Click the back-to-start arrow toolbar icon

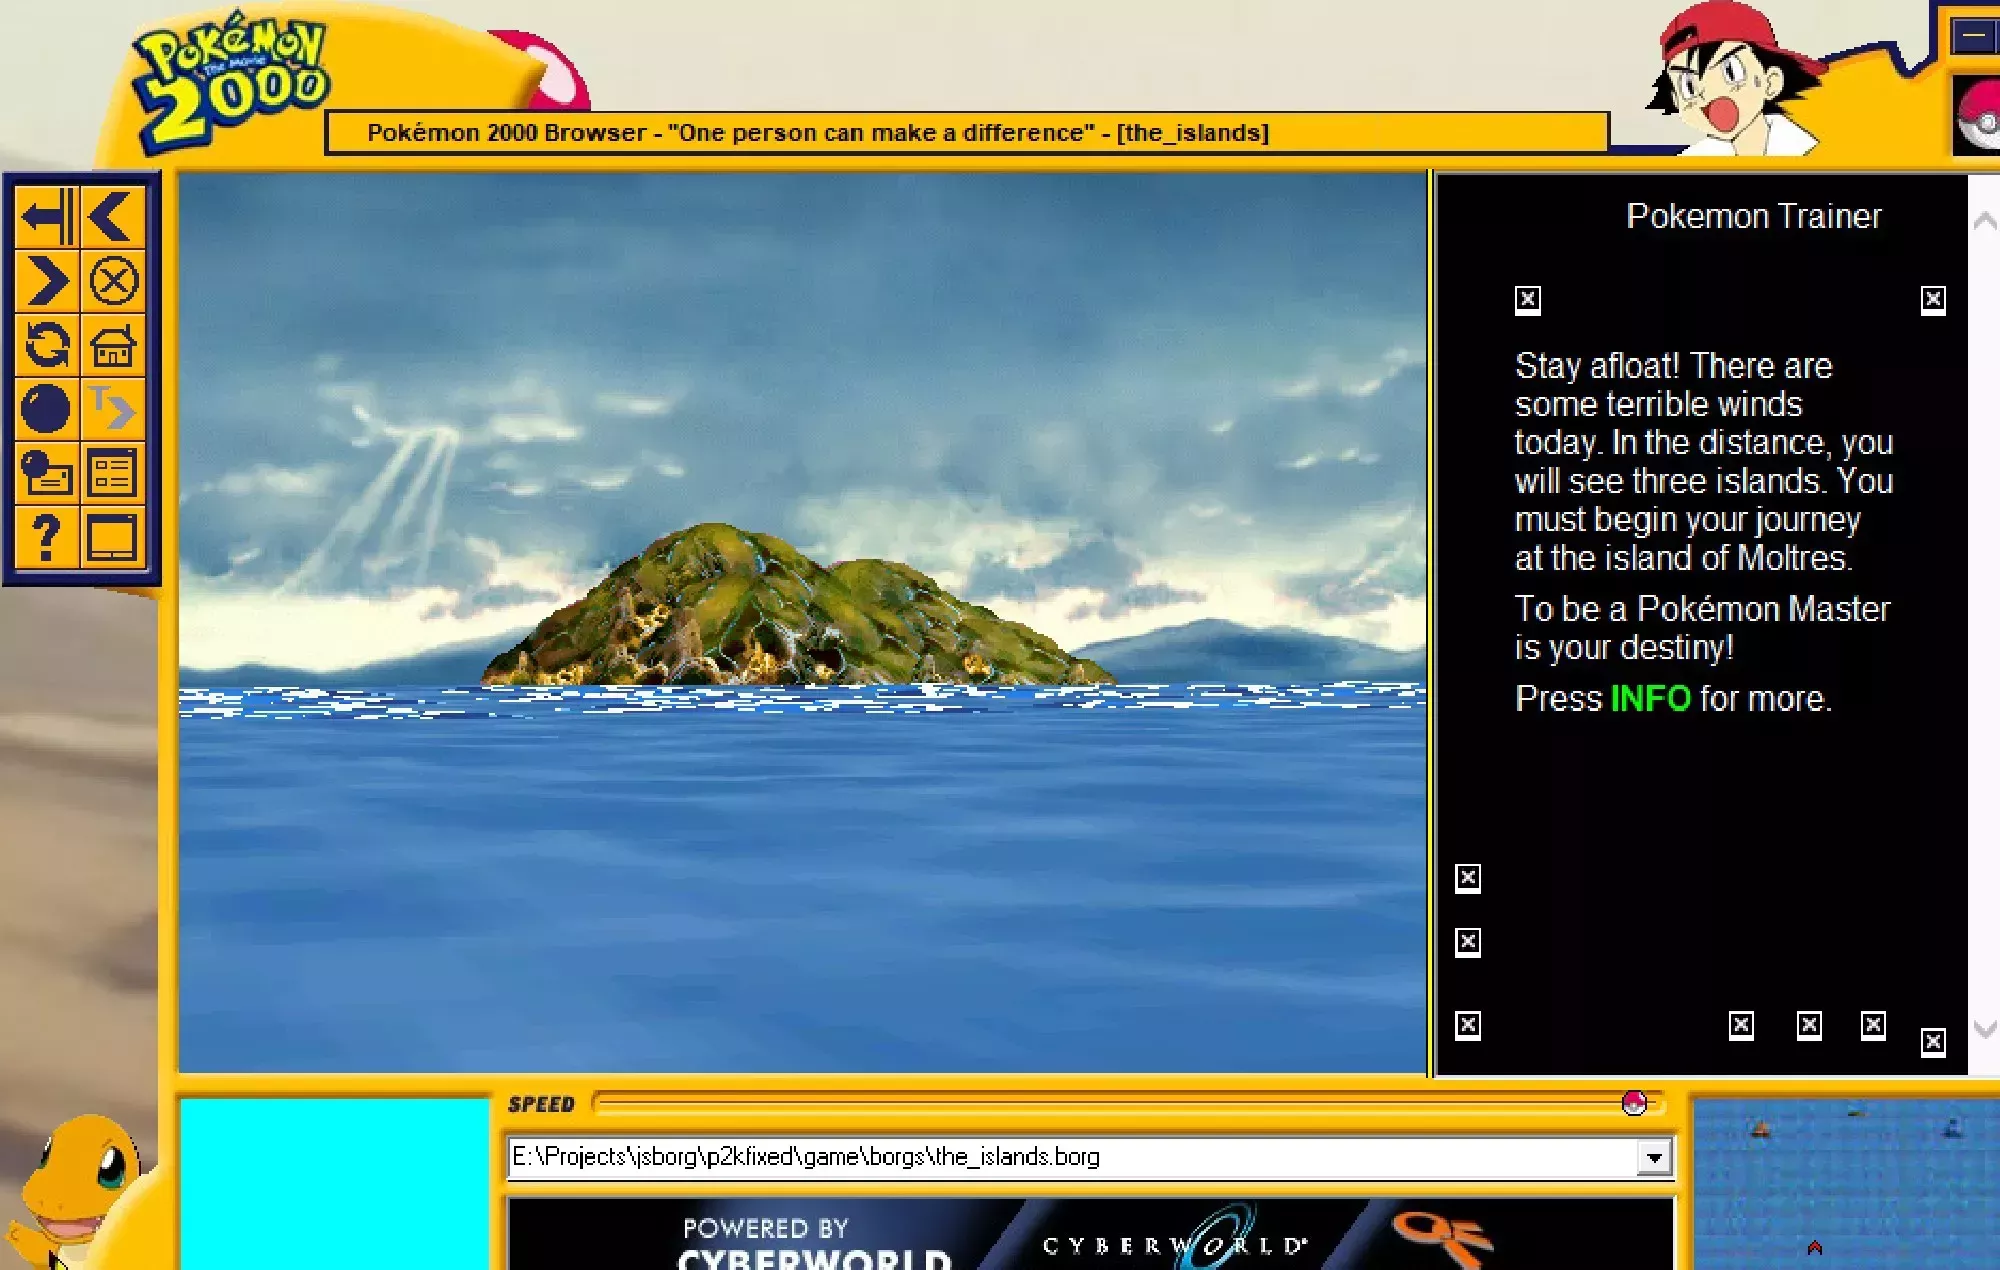[x=47, y=216]
